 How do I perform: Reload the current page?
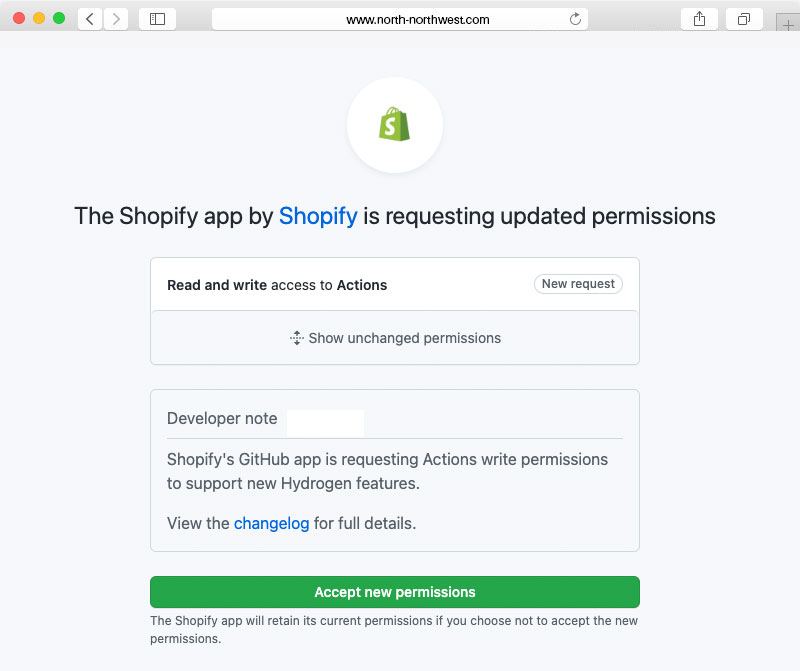coord(575,19)
